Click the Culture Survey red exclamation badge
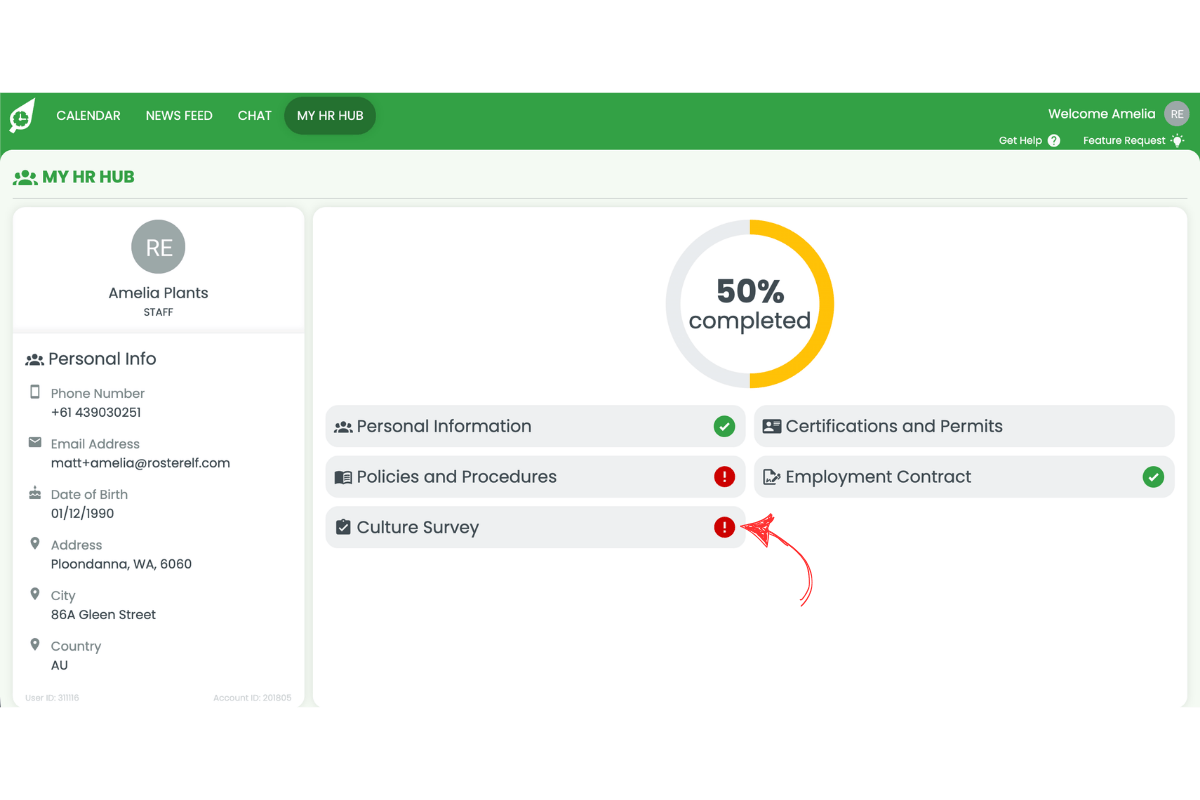The height and width of the screenshot is (800, 1200). pos(724,527)
